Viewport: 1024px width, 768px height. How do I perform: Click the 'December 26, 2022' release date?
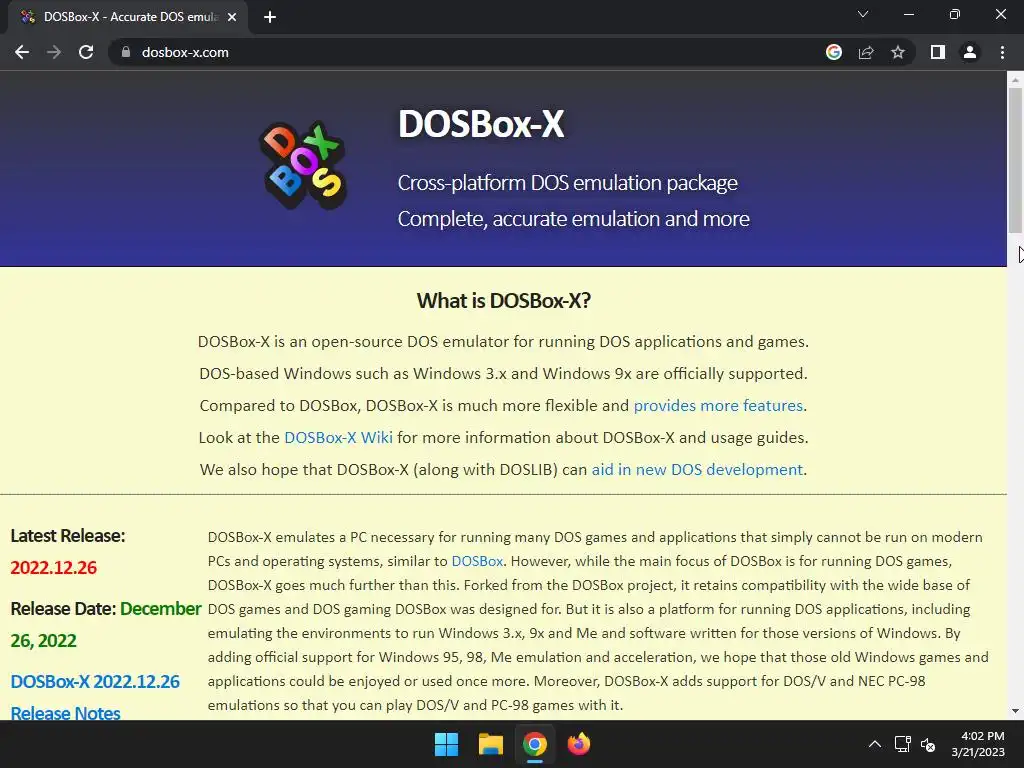106,624
